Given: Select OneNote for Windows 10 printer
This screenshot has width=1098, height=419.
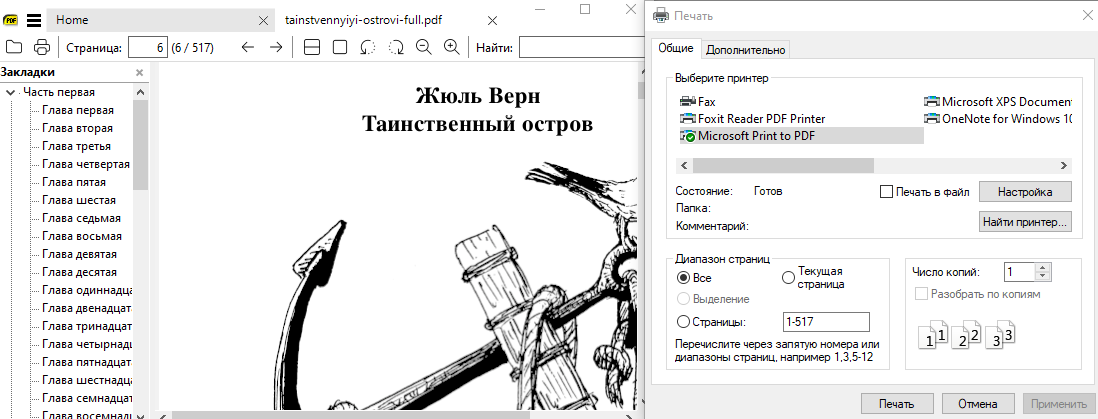Looking at the screenshot, I should click(999, 118).
